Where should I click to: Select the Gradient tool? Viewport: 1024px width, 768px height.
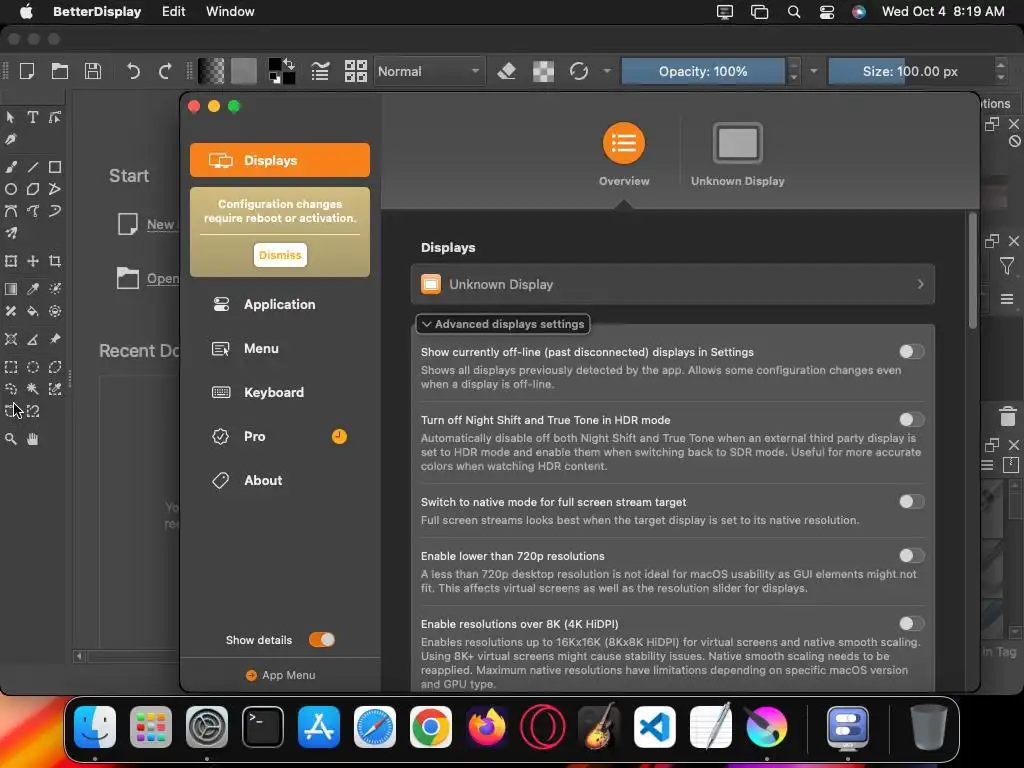click(x=10, y=289)
